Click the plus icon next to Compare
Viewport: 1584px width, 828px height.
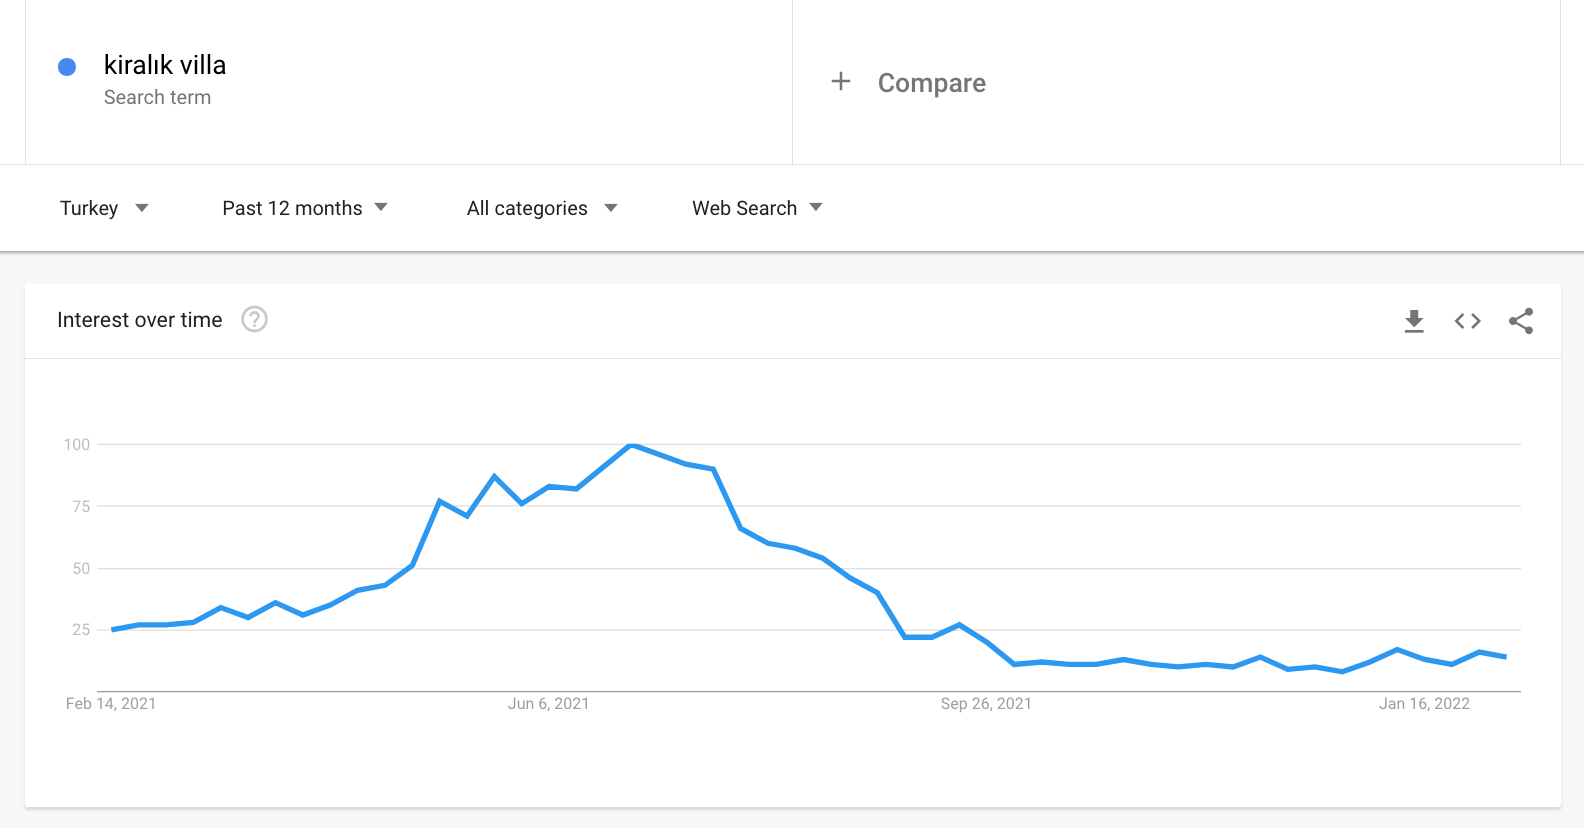[841, 81]
